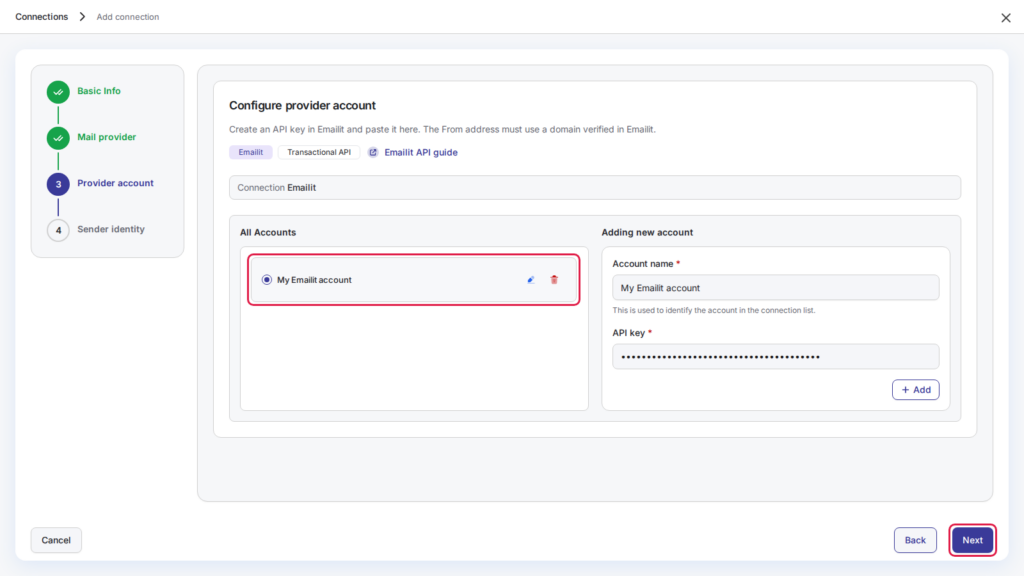Screen dimensions: 1024x576
Task: Click the external link icon beside Emailit API guide
Action: click(373, 152)
